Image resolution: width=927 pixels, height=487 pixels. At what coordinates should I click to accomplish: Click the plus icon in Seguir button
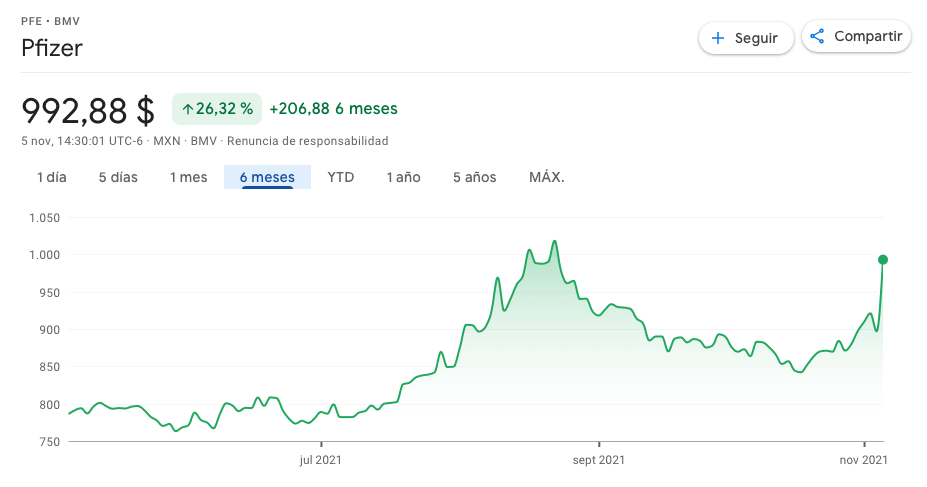pyautogui.click(x=718, y=38)
